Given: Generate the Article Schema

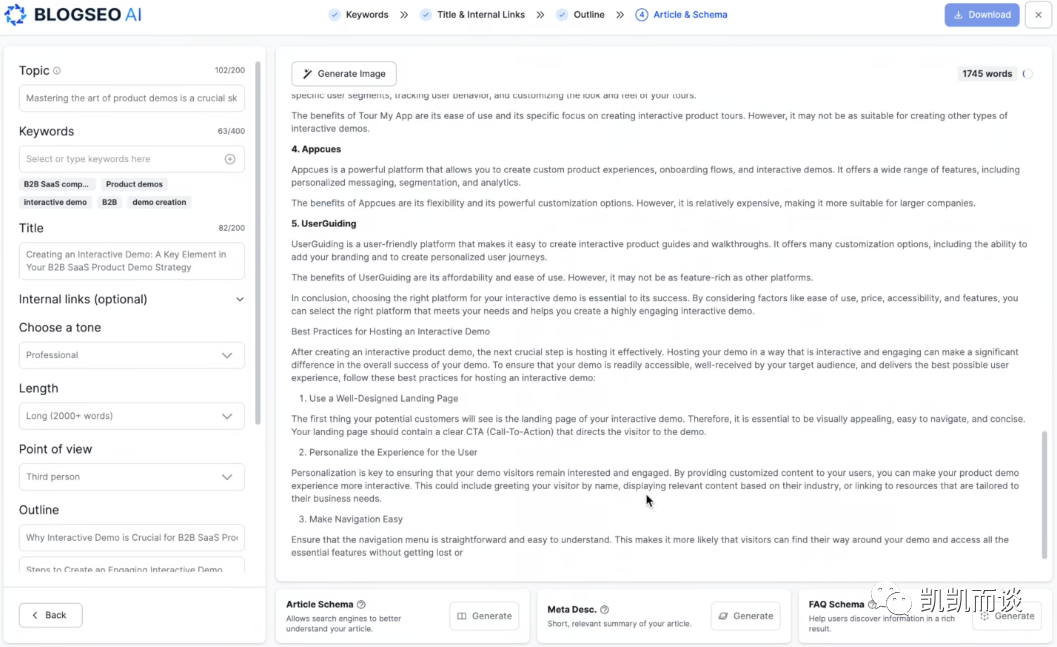Looking at the screenshot, I should click(x=484, y=616).
